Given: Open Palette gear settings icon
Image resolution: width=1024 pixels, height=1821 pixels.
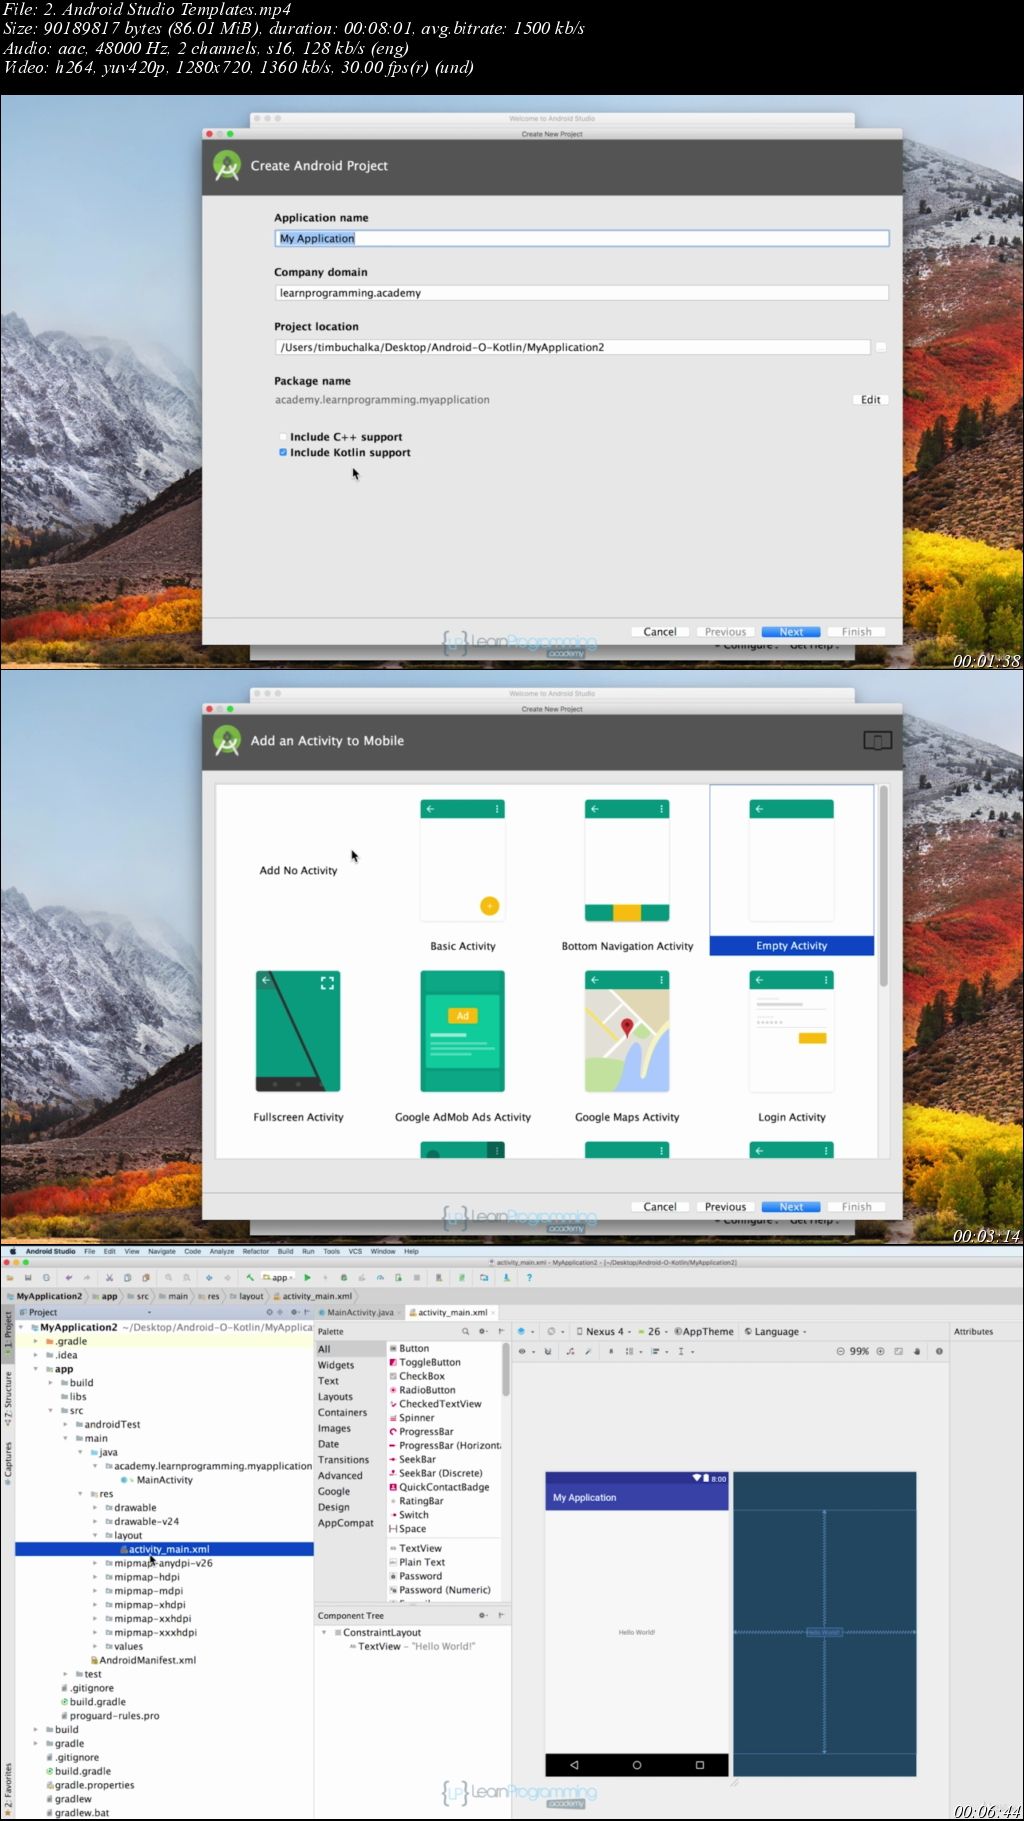Looking at the screenshot, I should click(x=483, y=1331).
